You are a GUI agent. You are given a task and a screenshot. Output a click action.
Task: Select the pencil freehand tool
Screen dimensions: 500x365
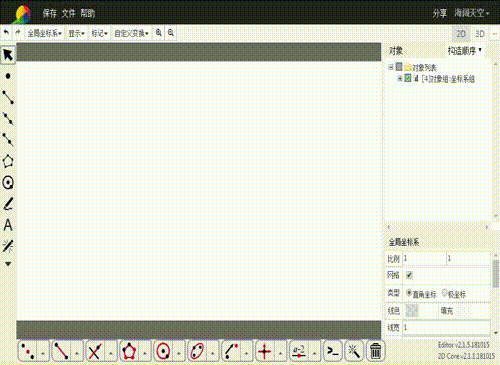click(x=8, y=204)
